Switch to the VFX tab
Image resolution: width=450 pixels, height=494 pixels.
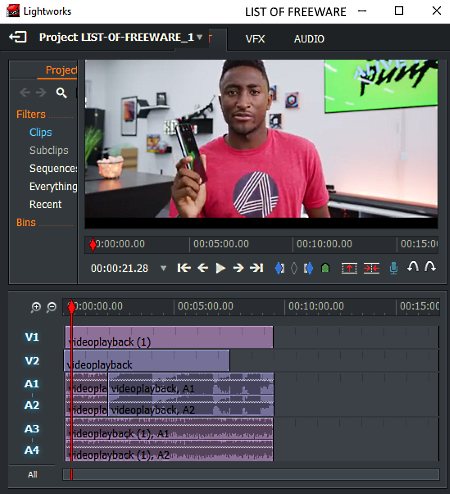tap(255, 39)
